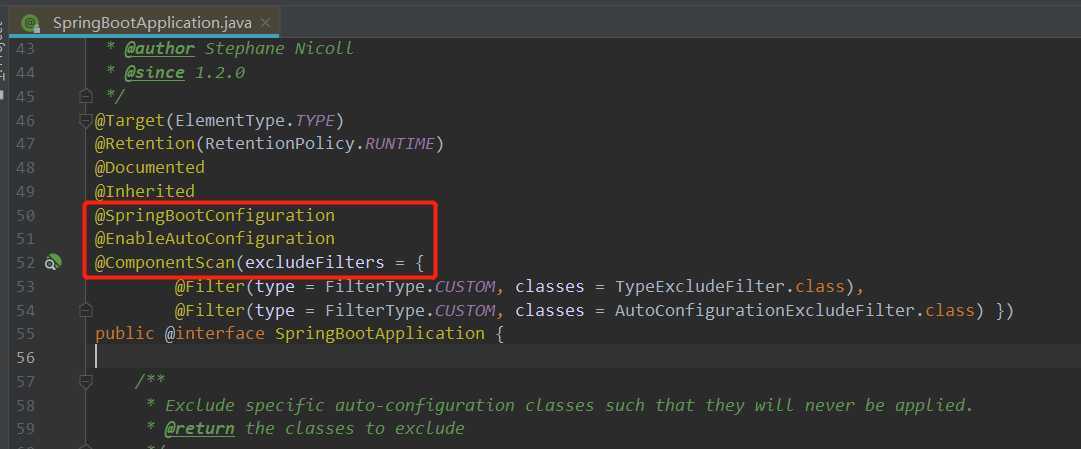The height and width of the screenshot is (449, 1081).
Task: Click the @Target annotation on line 46
Action: tap(130, 121)
